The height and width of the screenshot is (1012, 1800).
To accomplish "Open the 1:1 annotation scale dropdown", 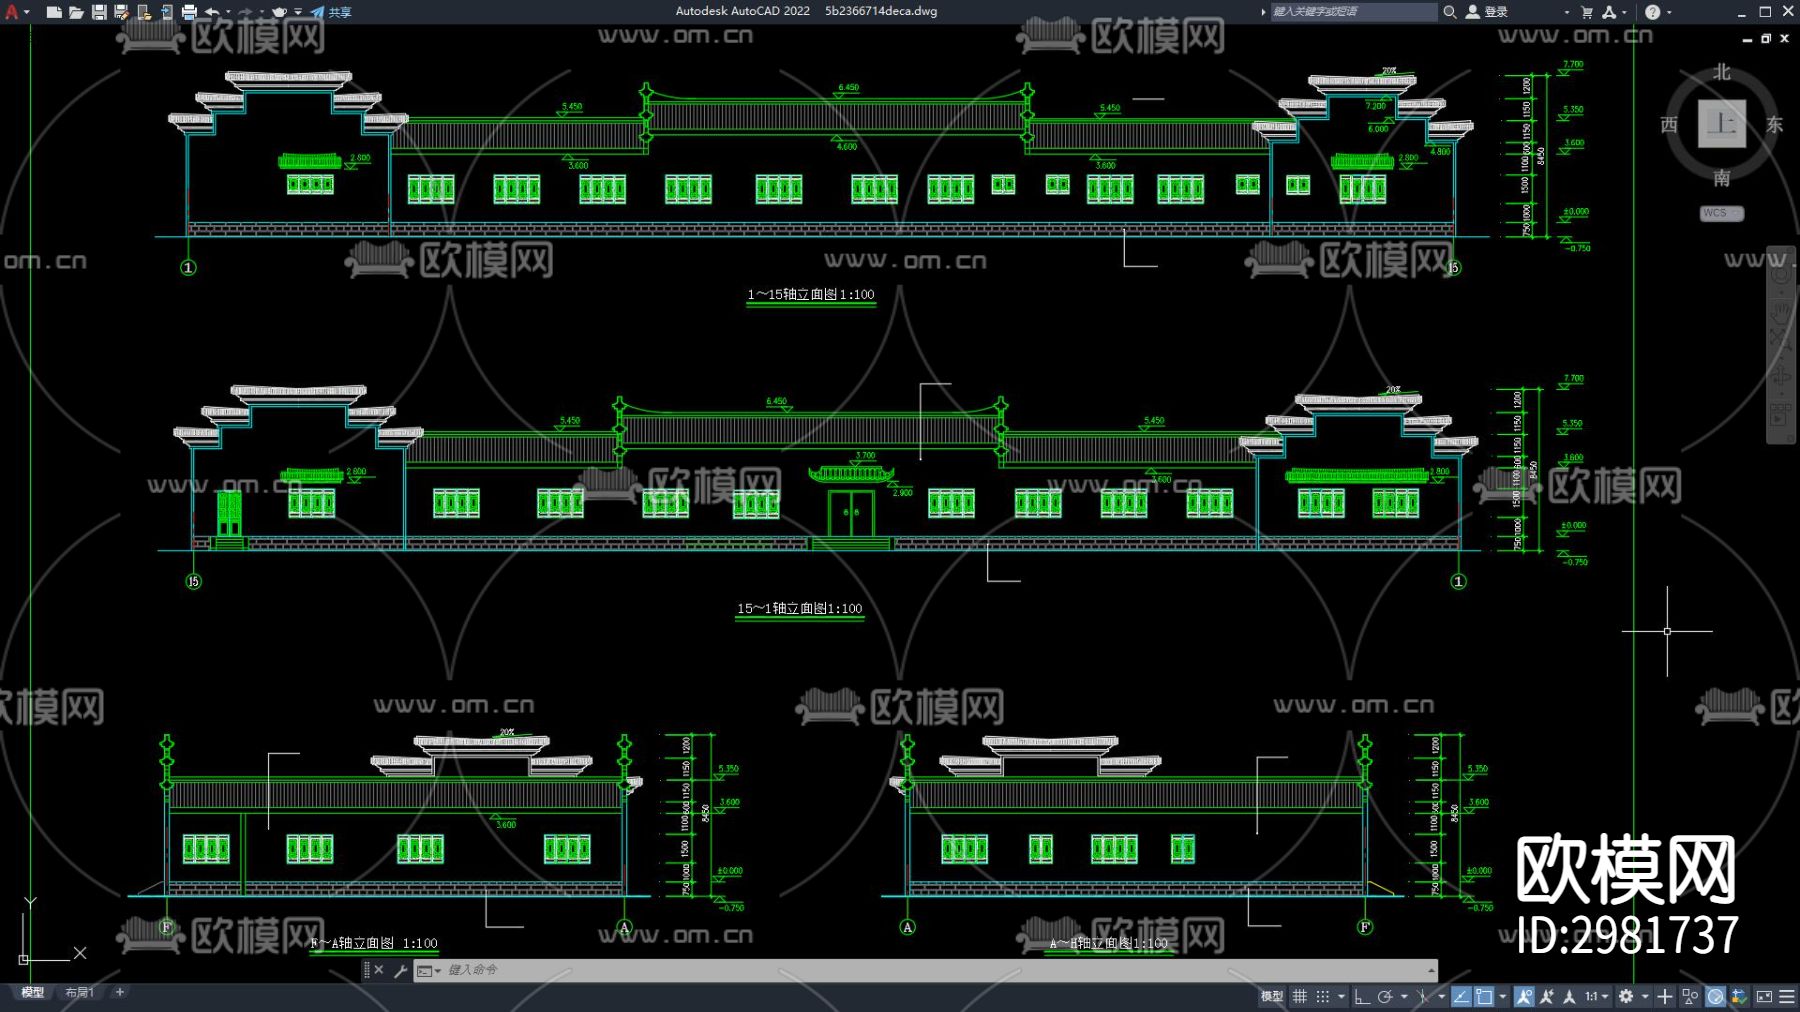I will pos(1596,996).
